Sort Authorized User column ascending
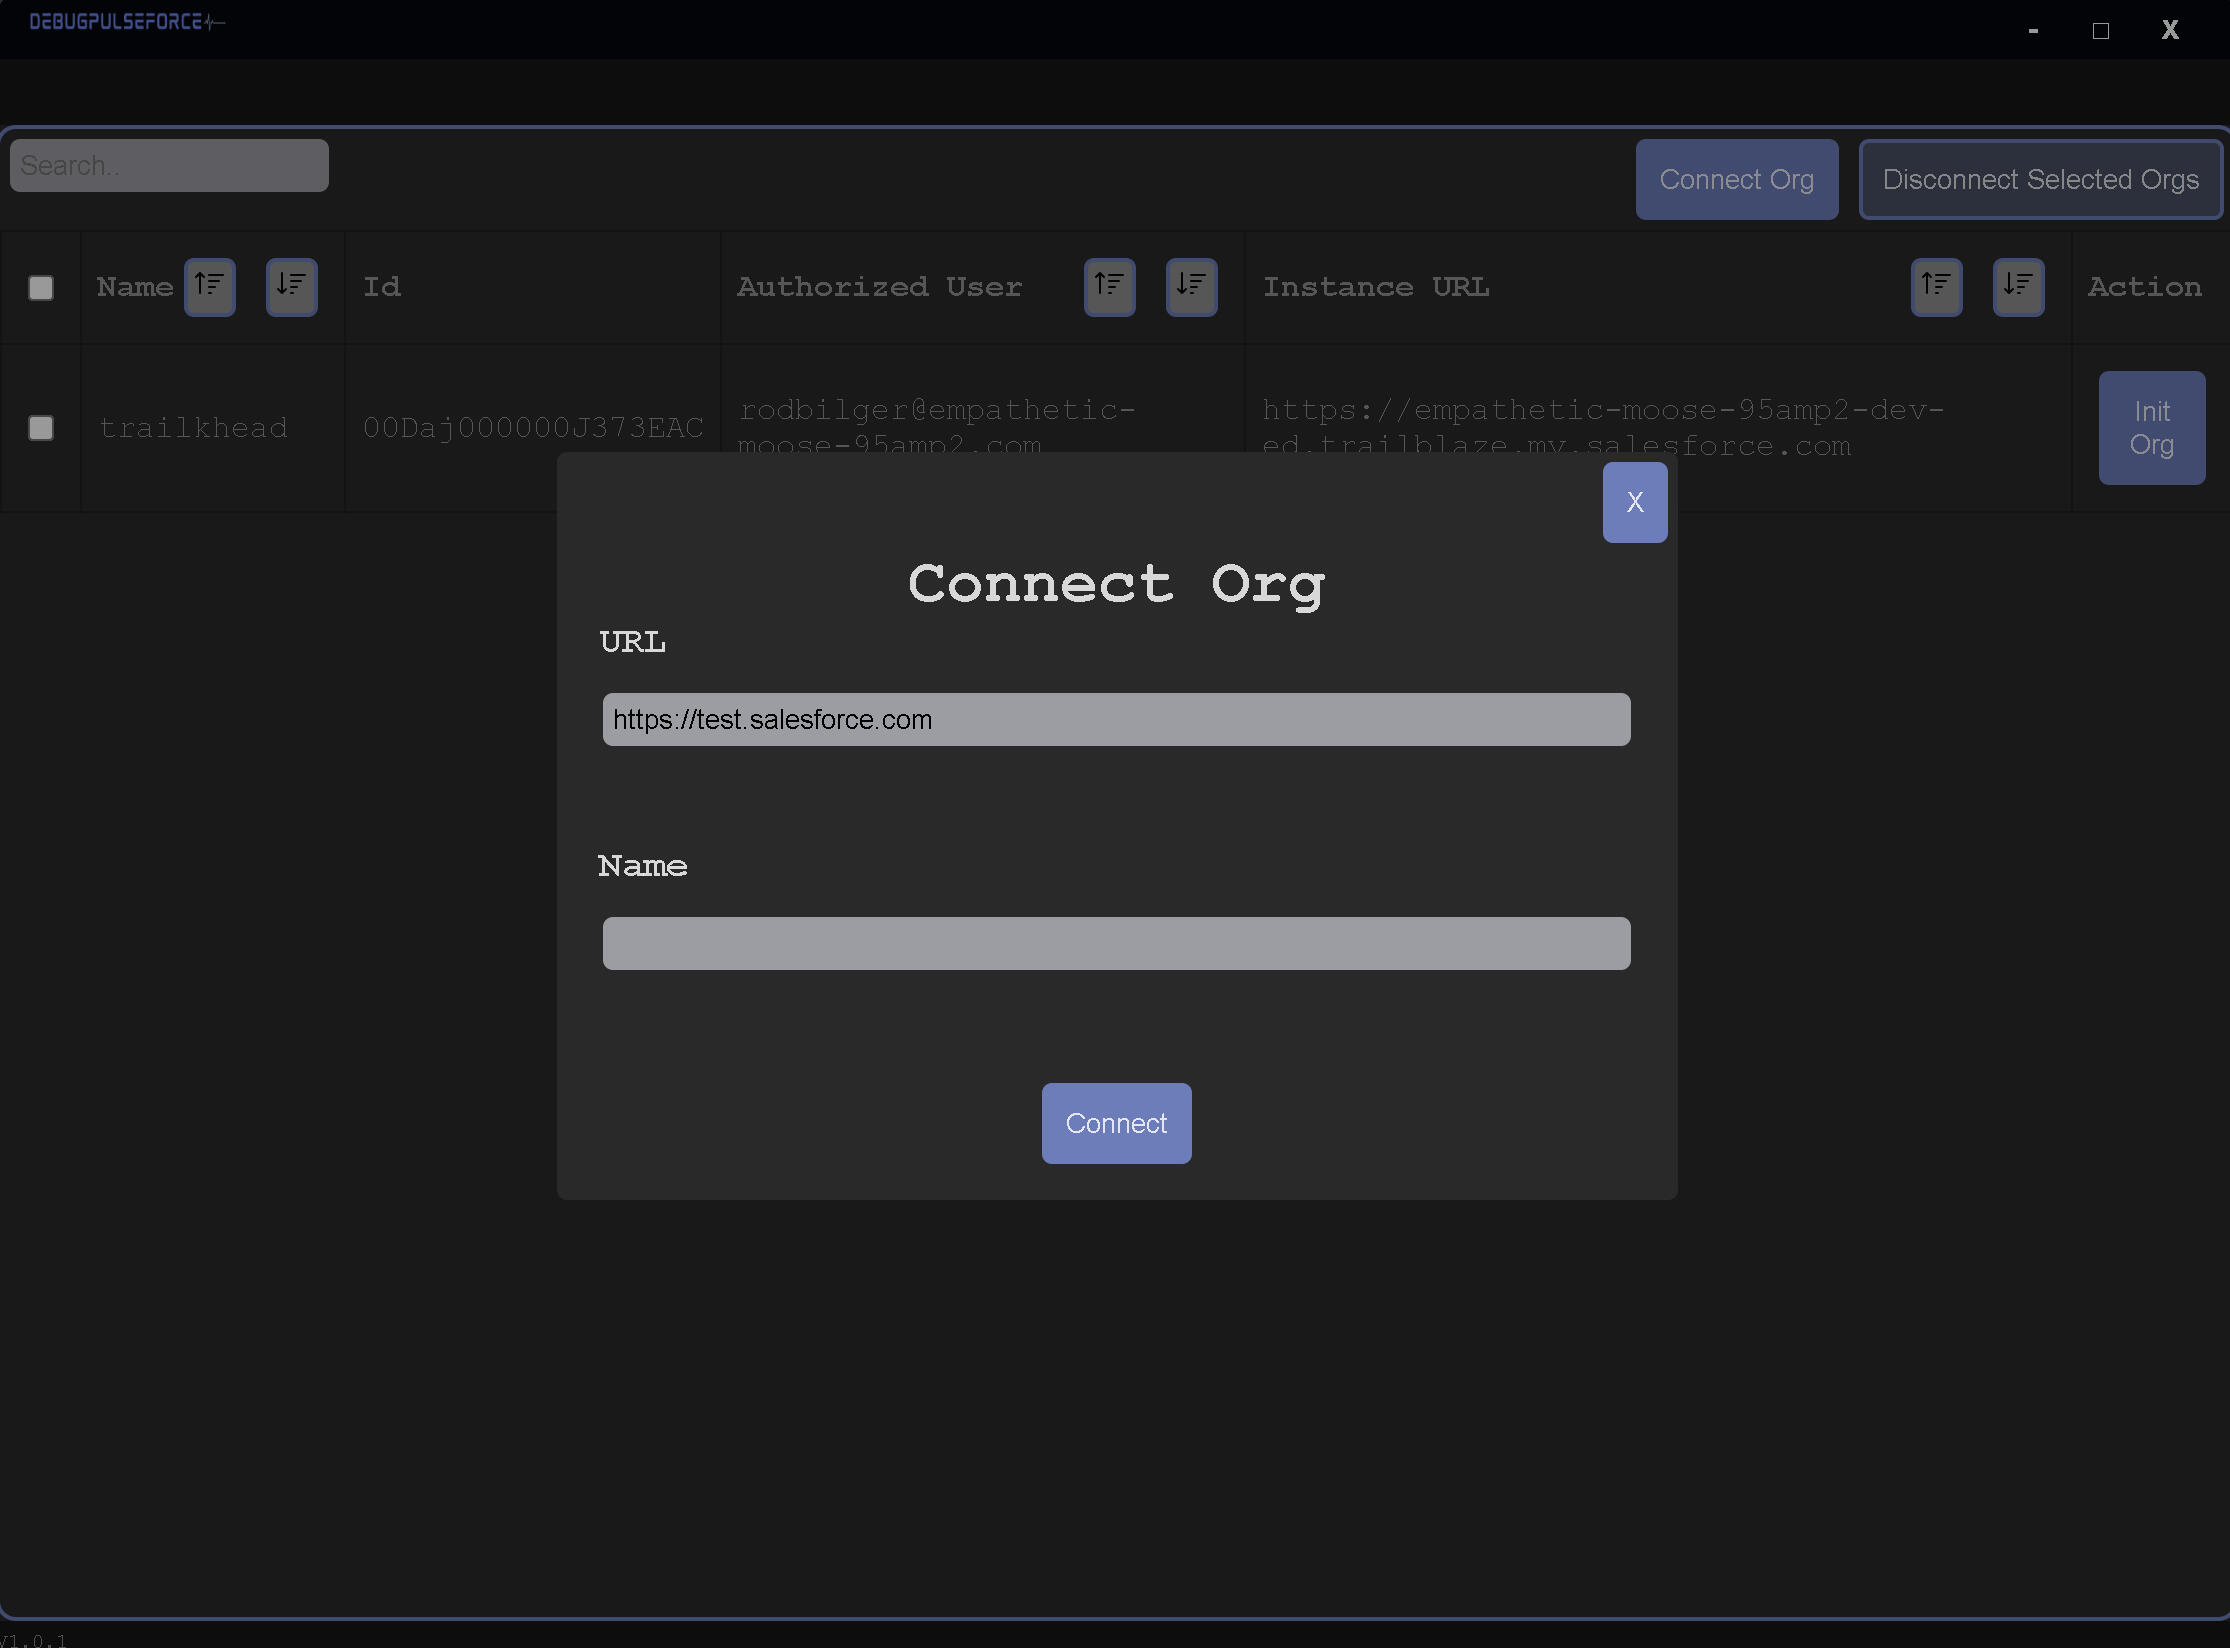The image size is (2230, 1648). click(1109, 287)
